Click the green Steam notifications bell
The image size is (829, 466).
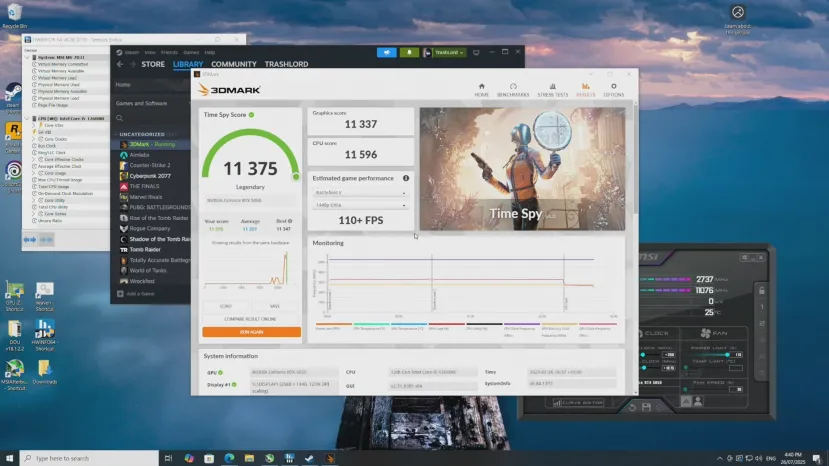[409, 52]
